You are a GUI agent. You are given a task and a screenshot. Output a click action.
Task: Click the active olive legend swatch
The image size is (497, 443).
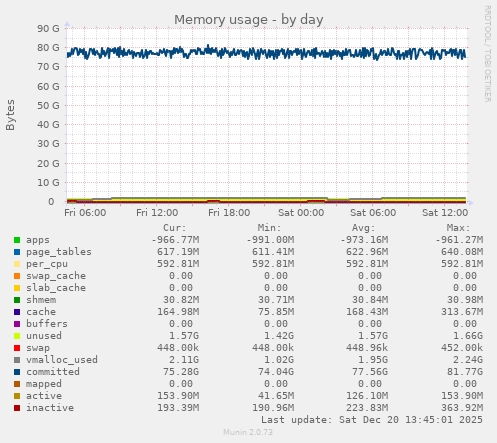click(x=17, y=396)
